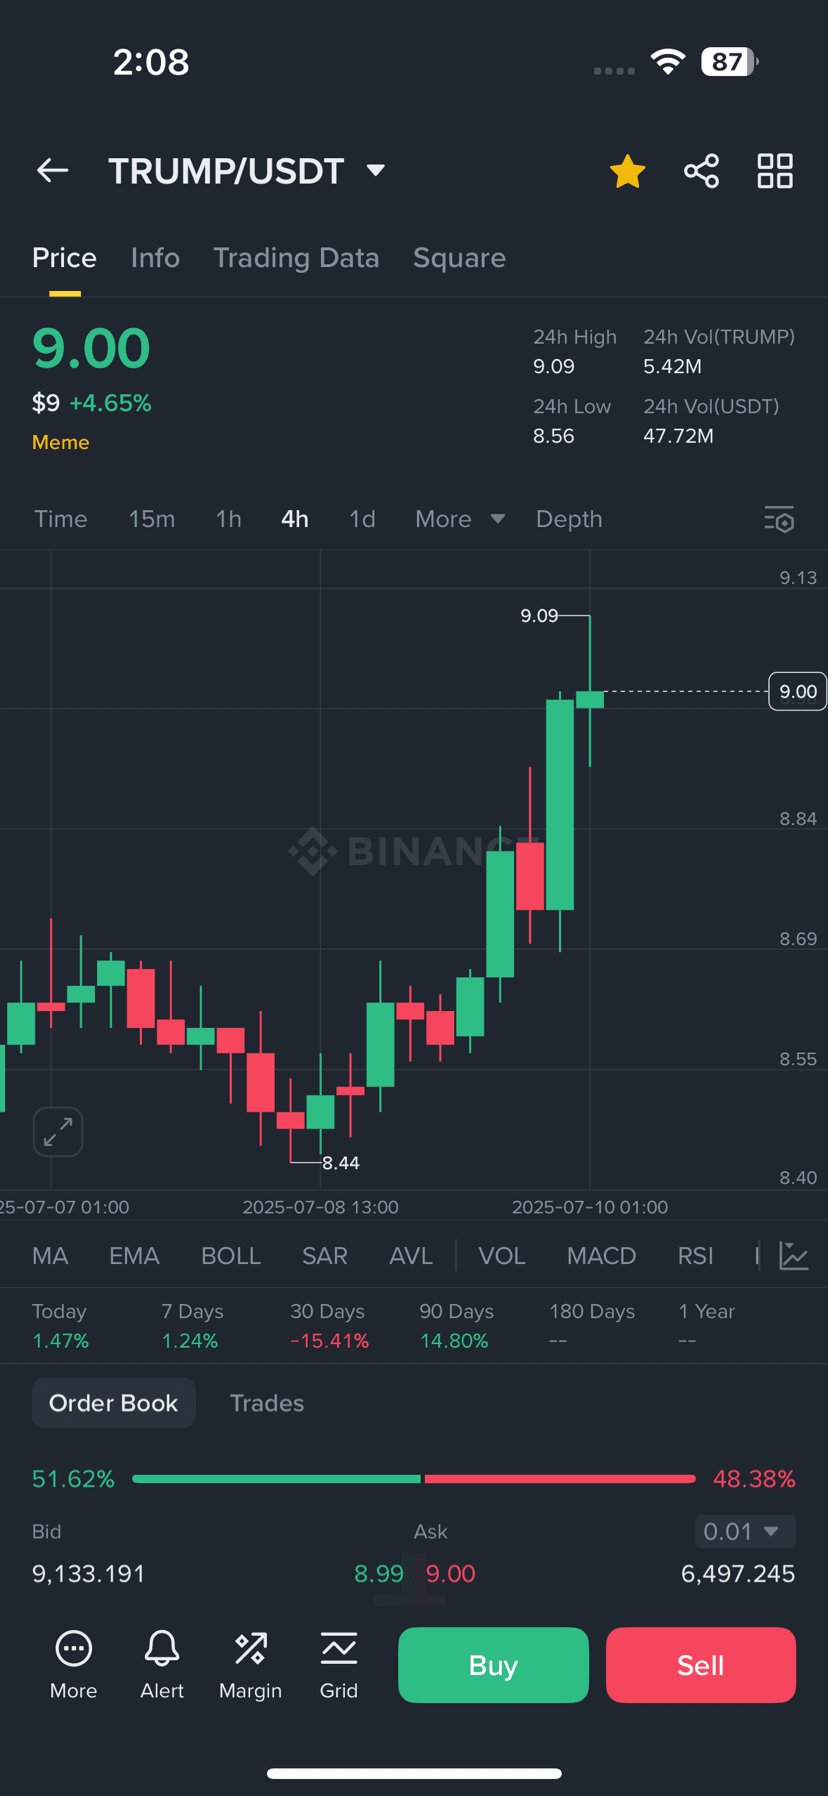Tap the 9.00 ask price in order book
Screen dimensions: 828x1796
(451, 1573)
